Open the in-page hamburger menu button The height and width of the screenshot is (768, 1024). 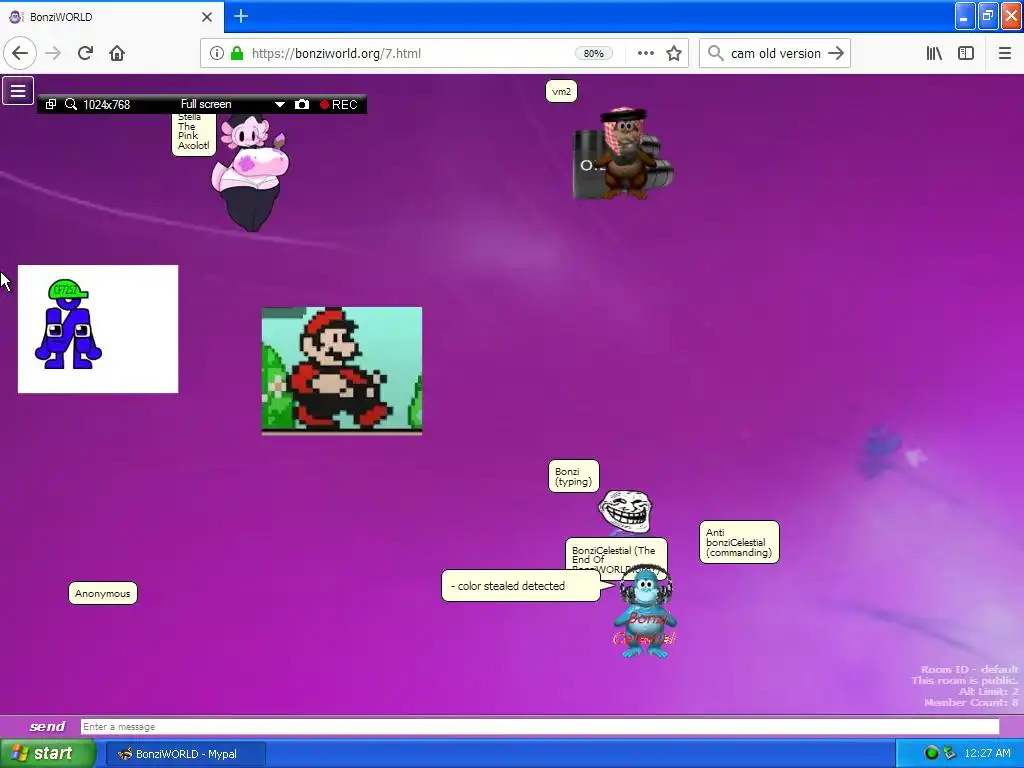[x=18, y=91]
